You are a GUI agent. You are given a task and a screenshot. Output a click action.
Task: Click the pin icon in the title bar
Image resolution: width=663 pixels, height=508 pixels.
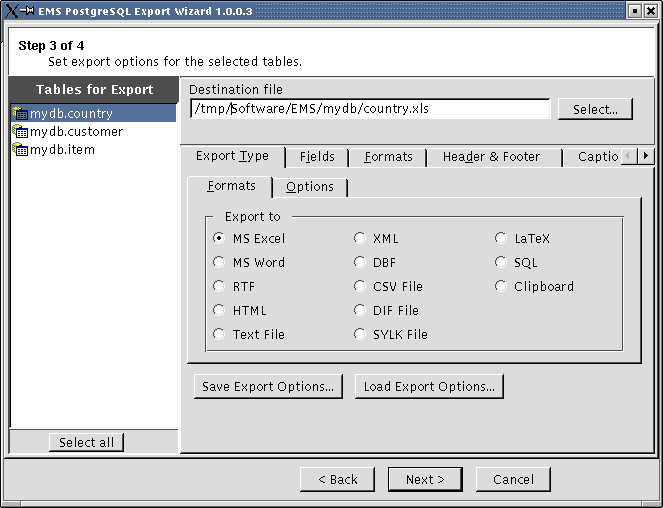27,10
